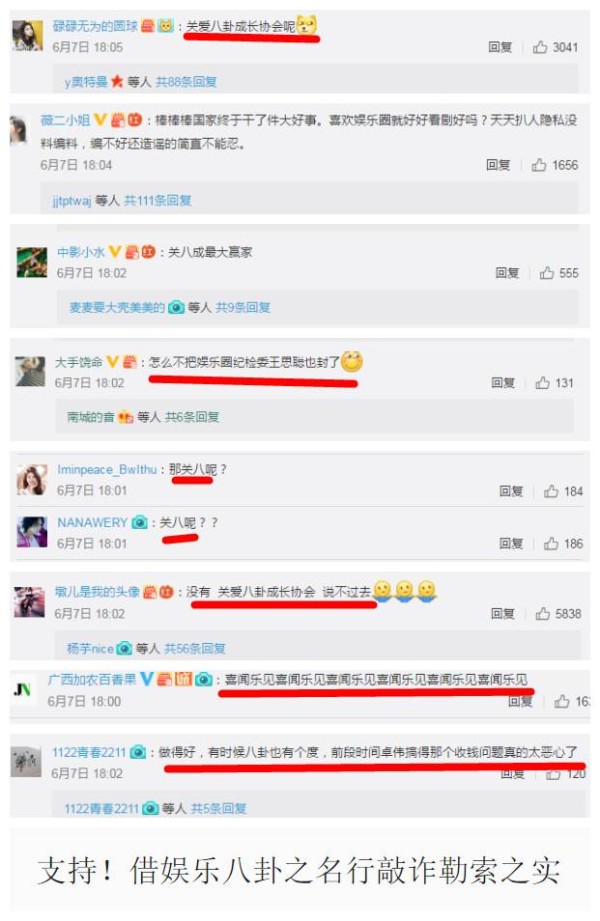
Task: Click the green avatar of 中影小水
Action: [32, 262]
